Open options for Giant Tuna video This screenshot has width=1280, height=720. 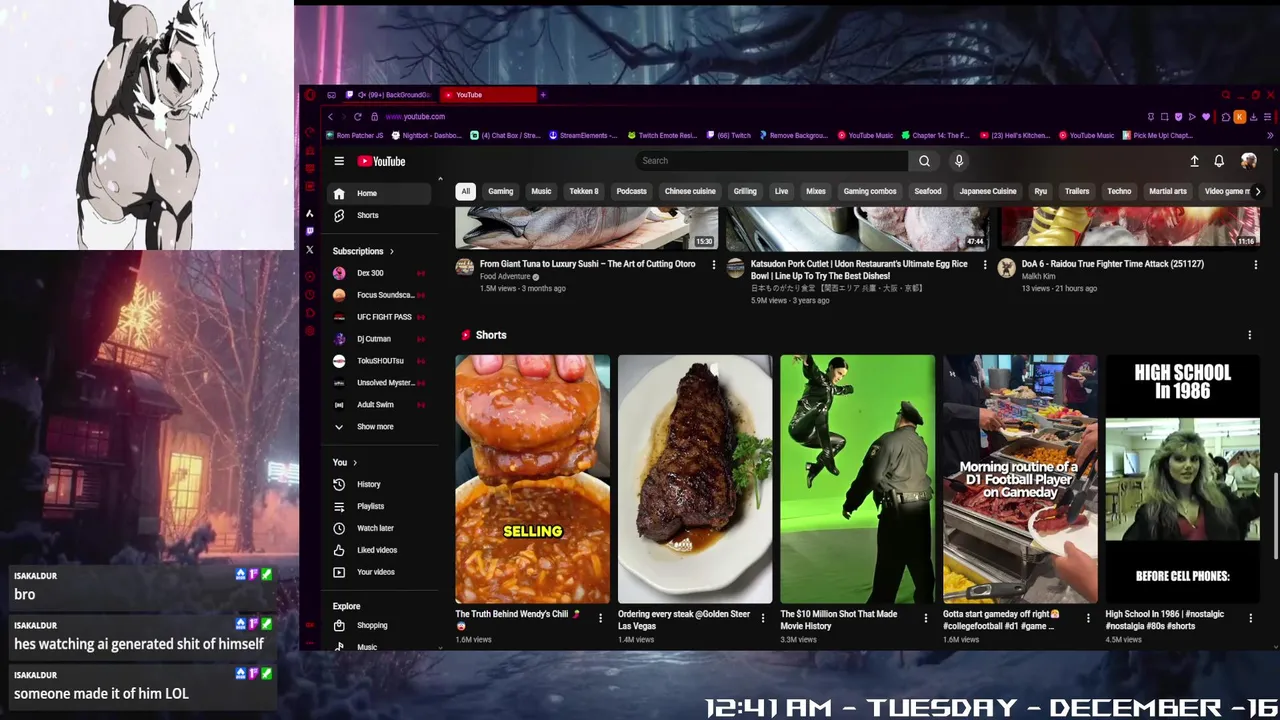click(x=713, y=265)
